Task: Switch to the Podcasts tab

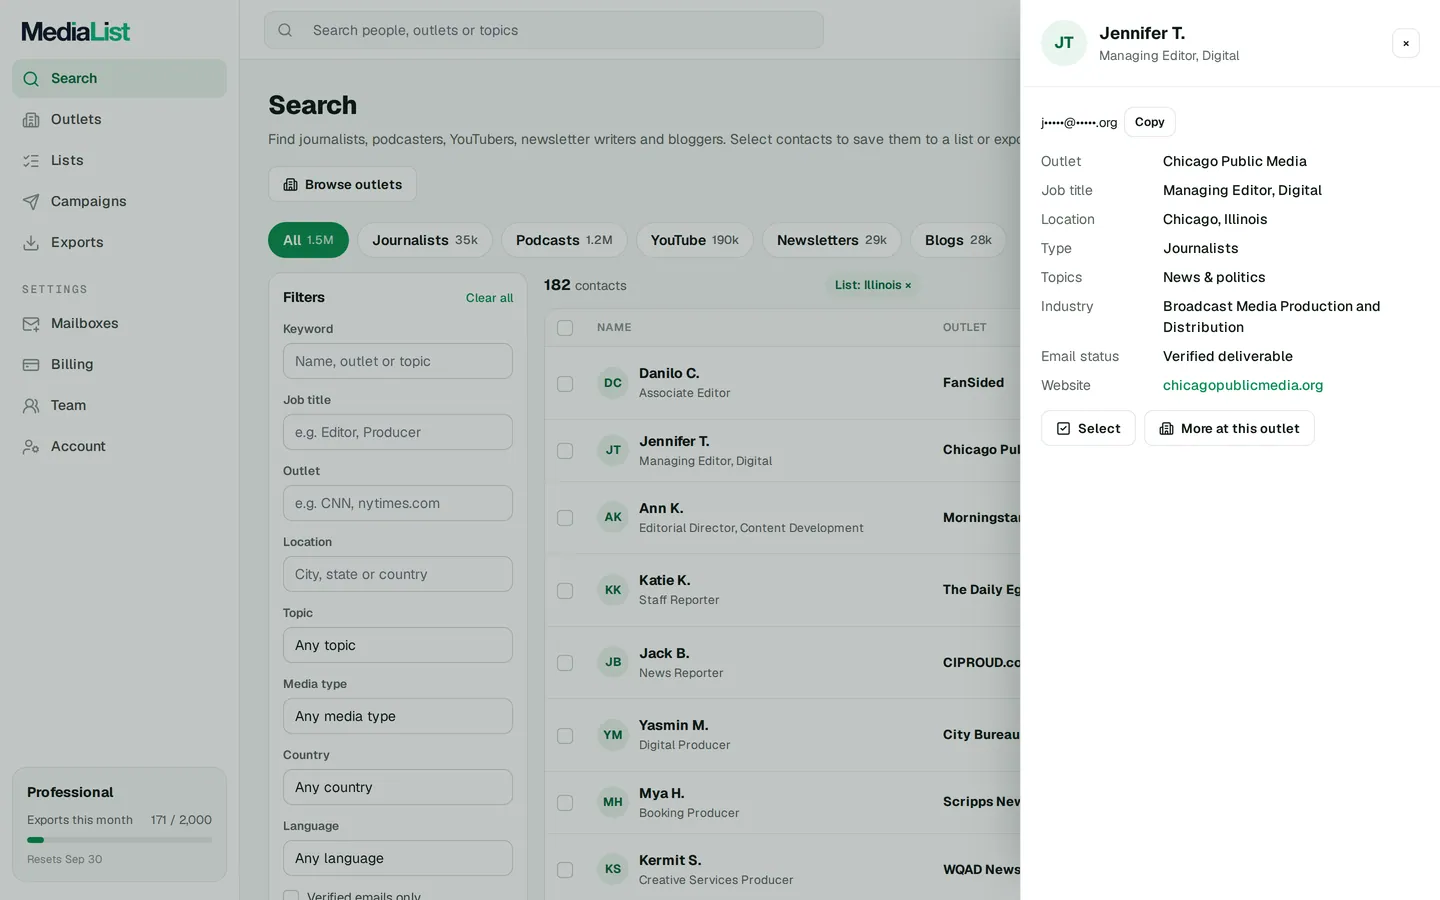Action: tap(564, 240)
